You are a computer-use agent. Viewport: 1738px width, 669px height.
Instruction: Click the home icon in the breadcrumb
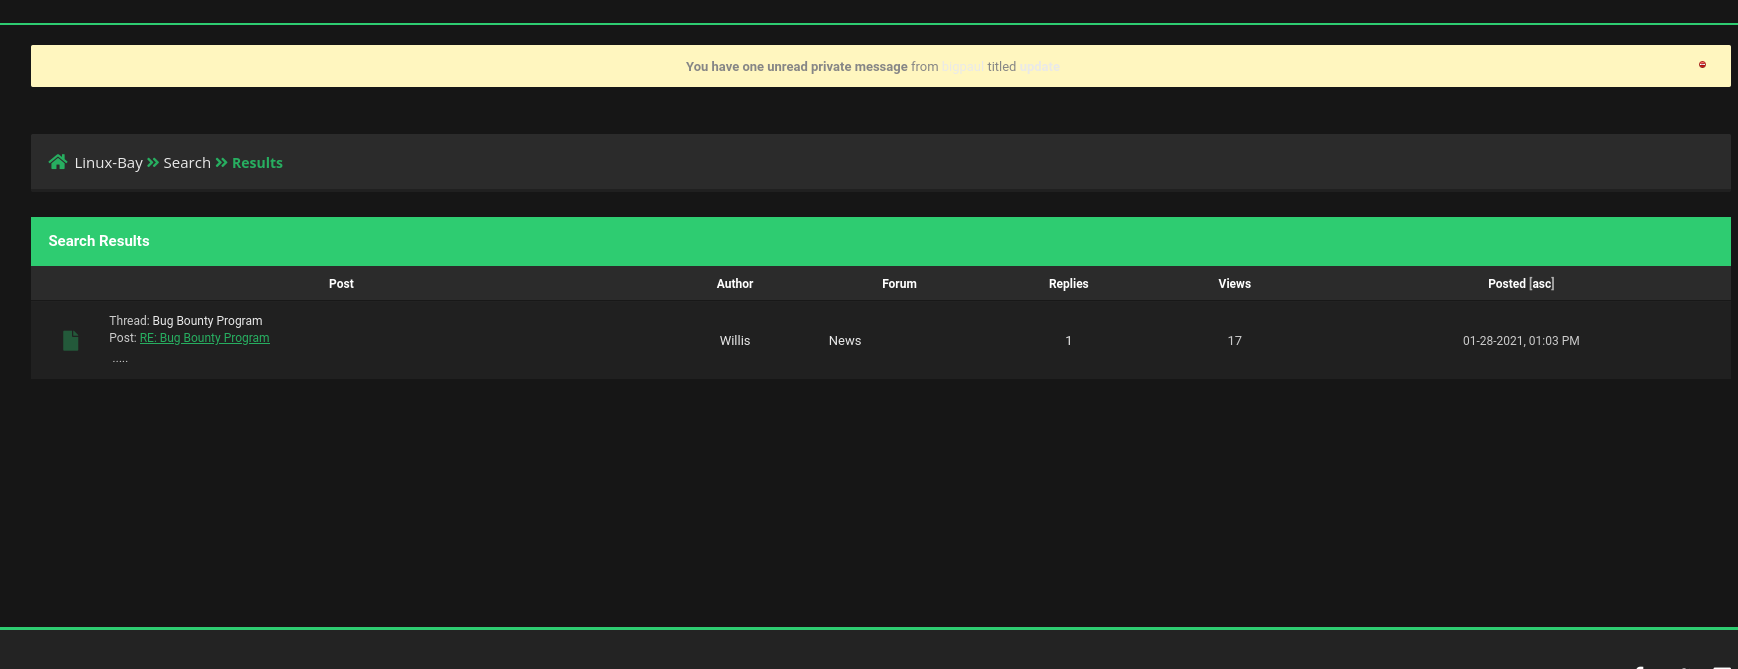pos(58,162)
